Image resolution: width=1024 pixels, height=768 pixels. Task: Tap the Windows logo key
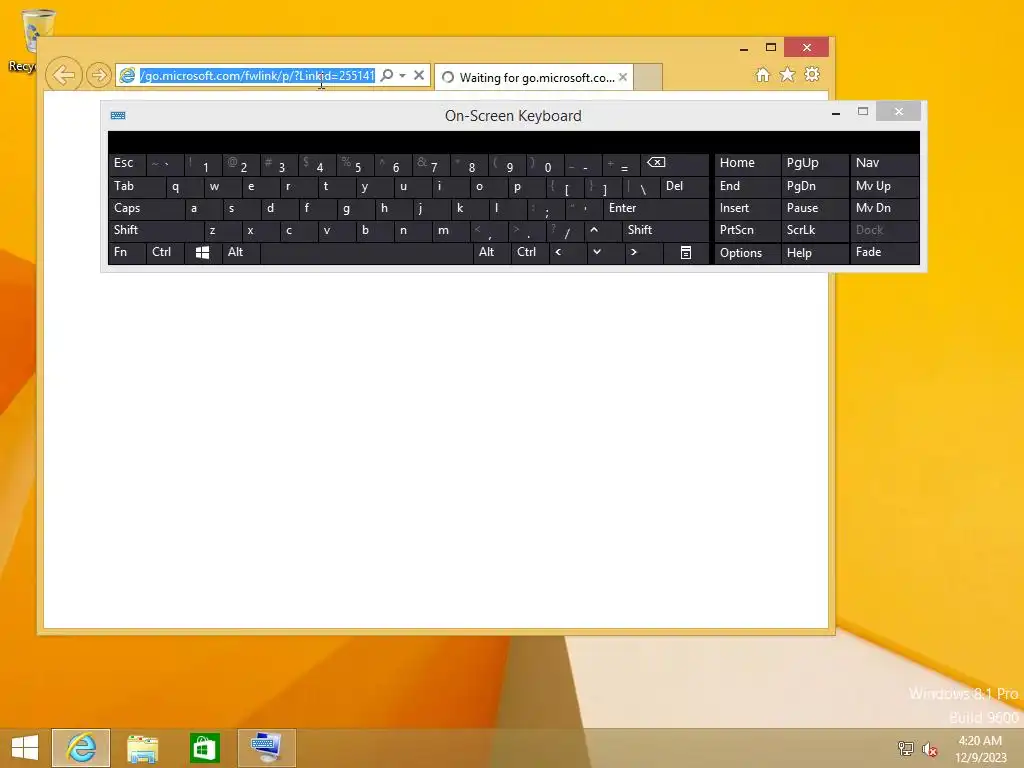[202, 253]
